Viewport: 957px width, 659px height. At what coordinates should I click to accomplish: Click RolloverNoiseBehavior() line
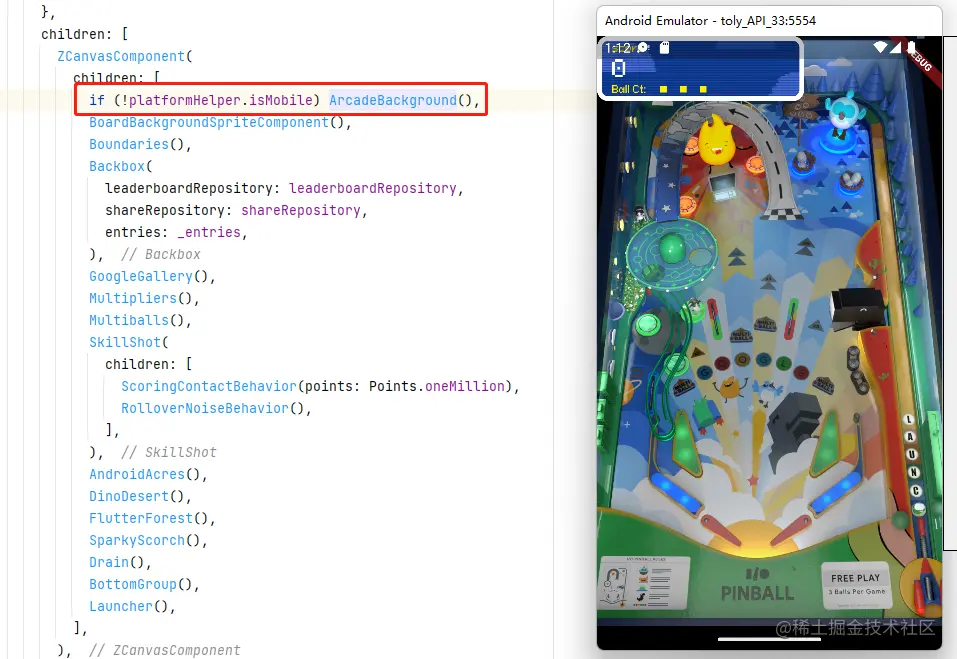[x=216, y=408]
